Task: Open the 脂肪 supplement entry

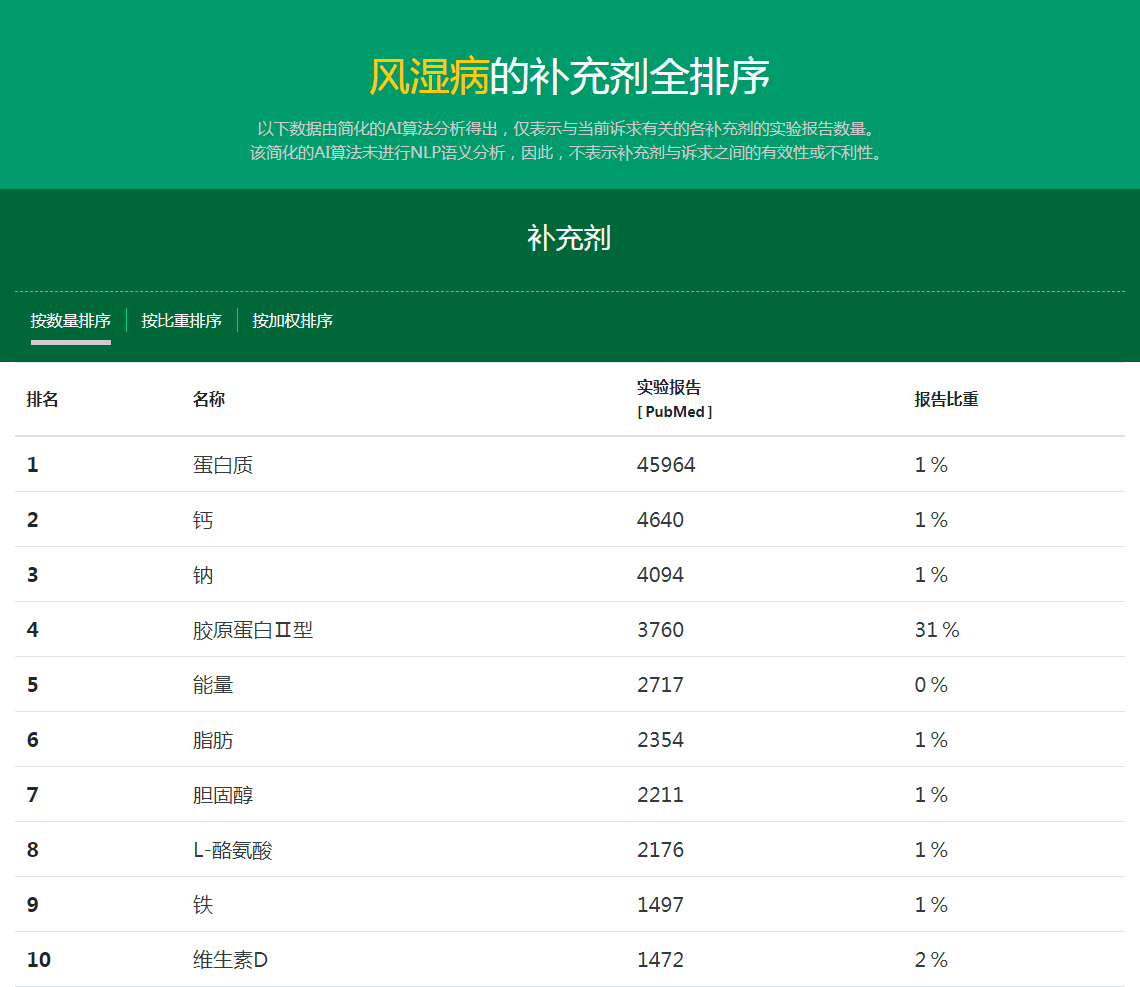Action: pyautogui.click(x=213, y=740)
